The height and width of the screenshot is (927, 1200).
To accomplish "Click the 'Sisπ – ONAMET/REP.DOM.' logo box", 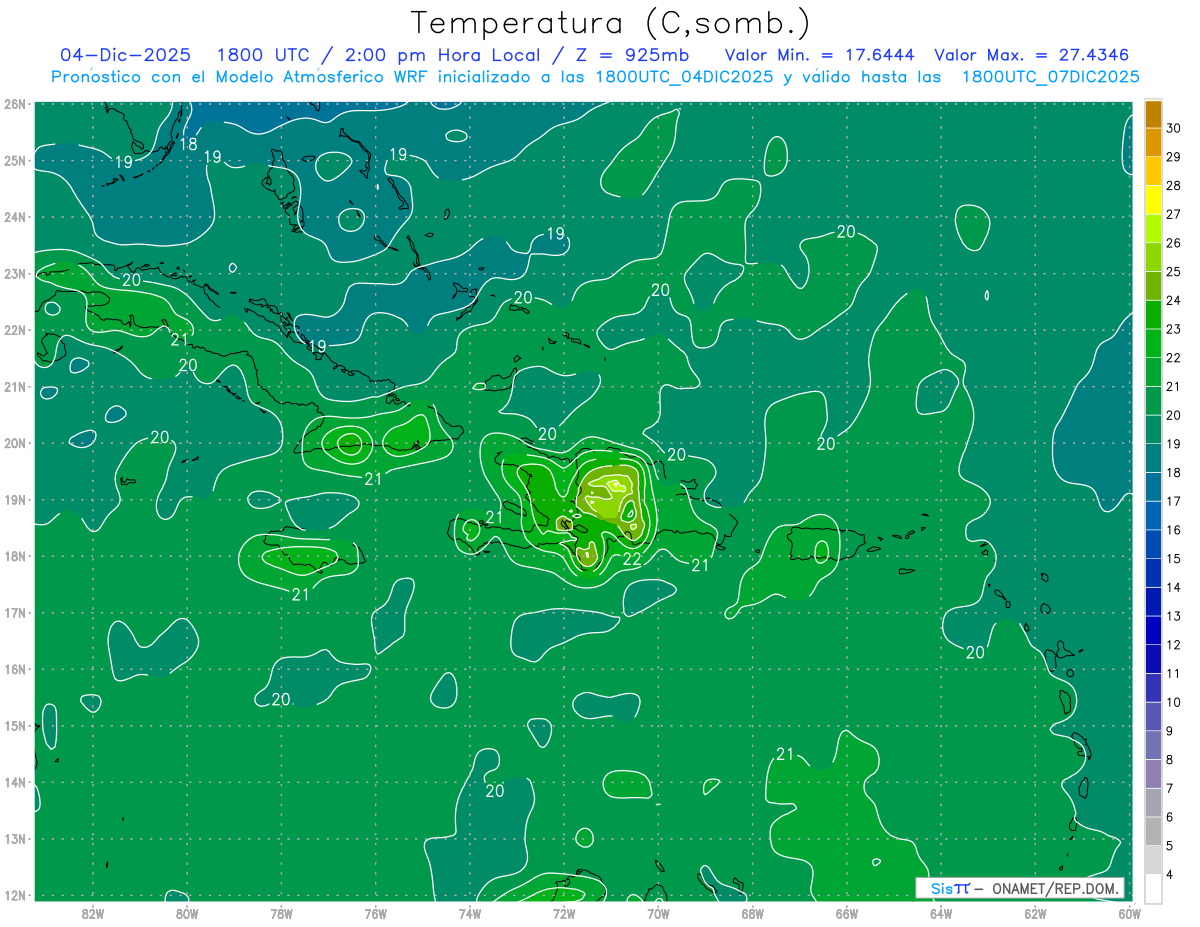I will 1020,888.
